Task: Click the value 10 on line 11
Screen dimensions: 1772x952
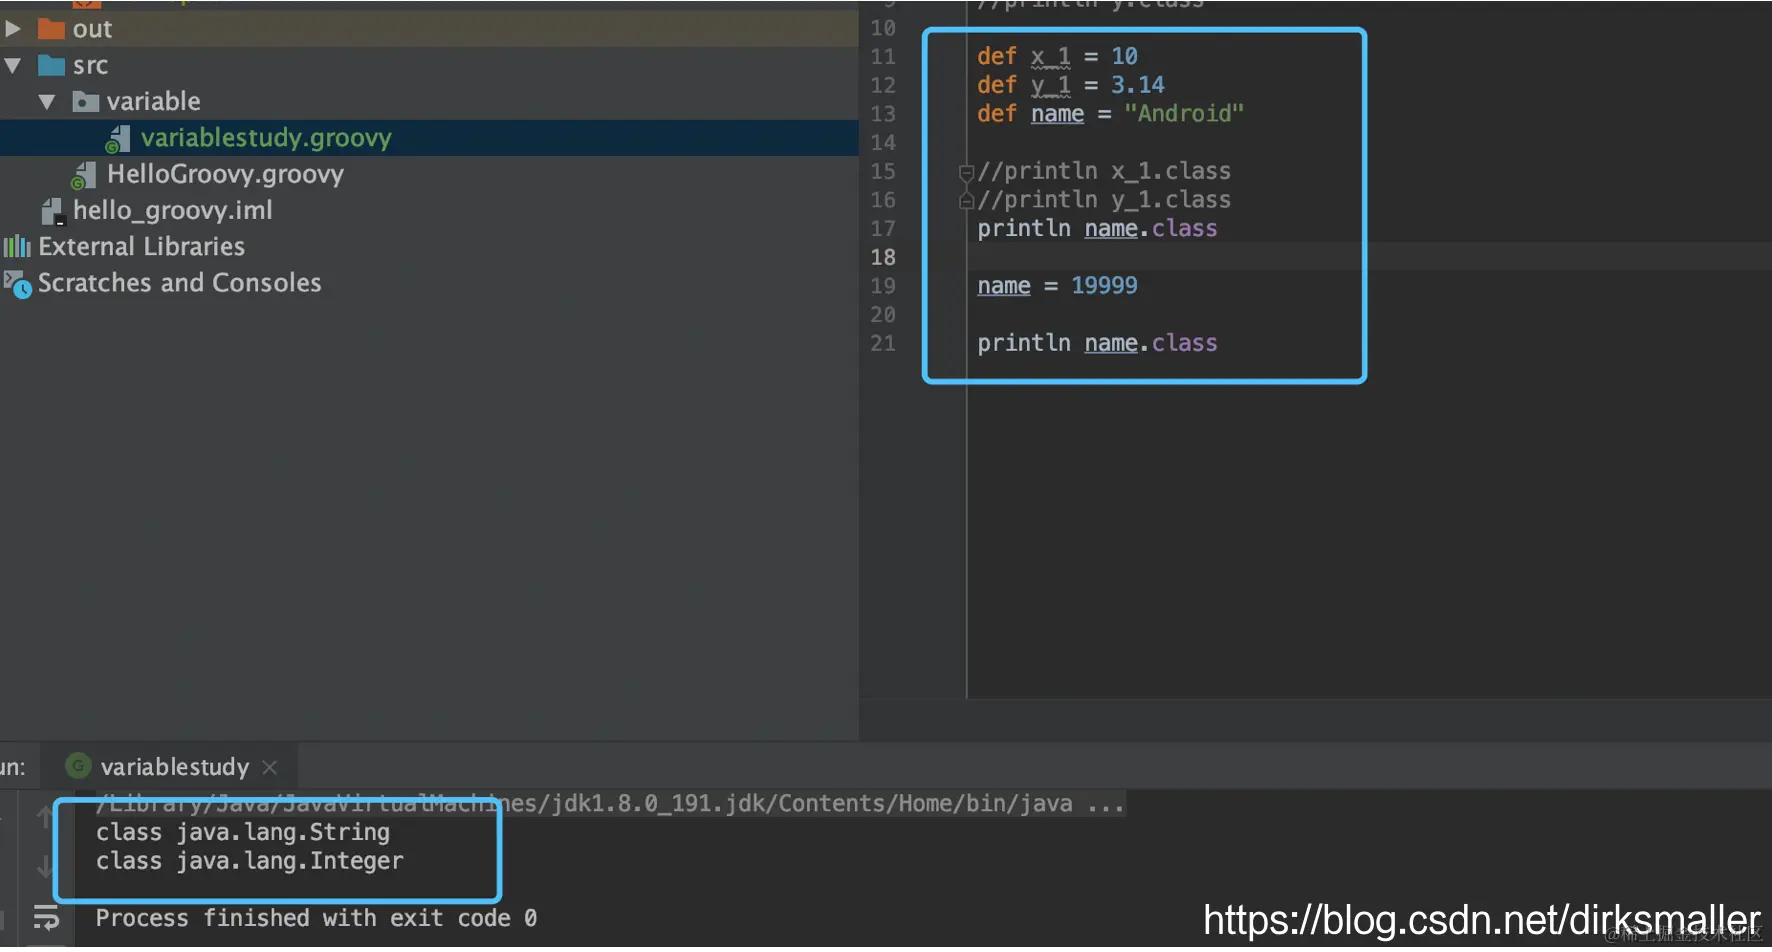Action: [x=1124, y=57]
